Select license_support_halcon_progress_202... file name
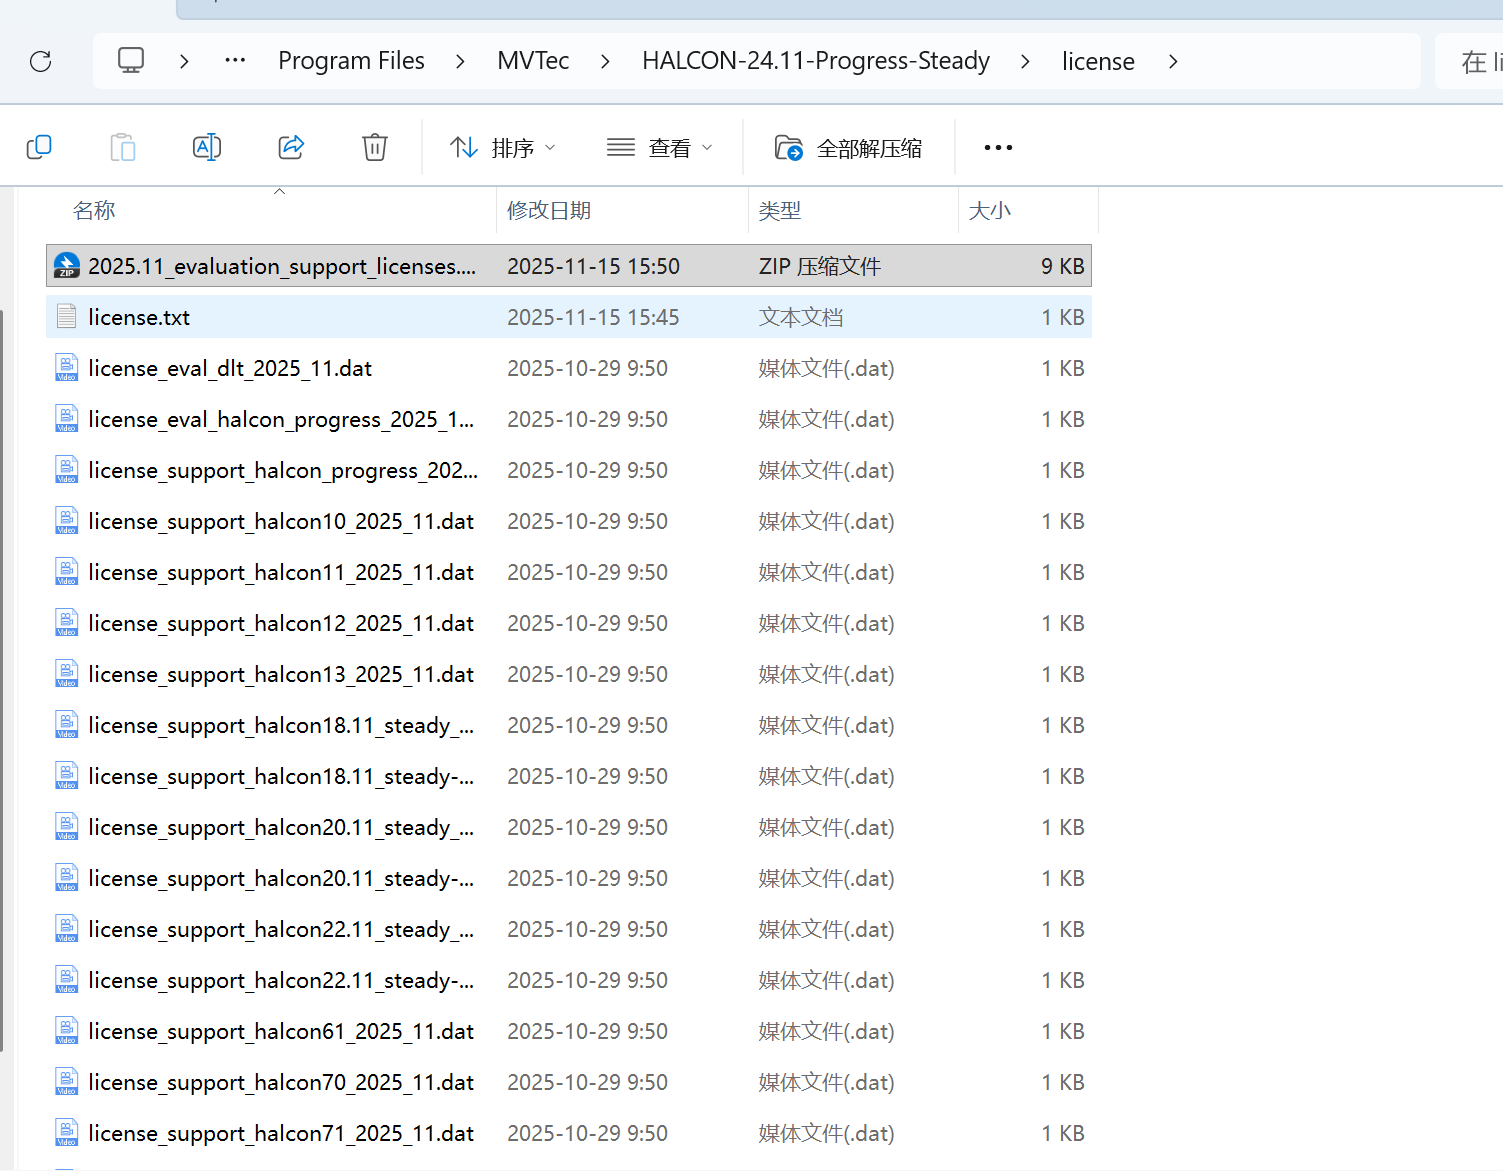 283,470
